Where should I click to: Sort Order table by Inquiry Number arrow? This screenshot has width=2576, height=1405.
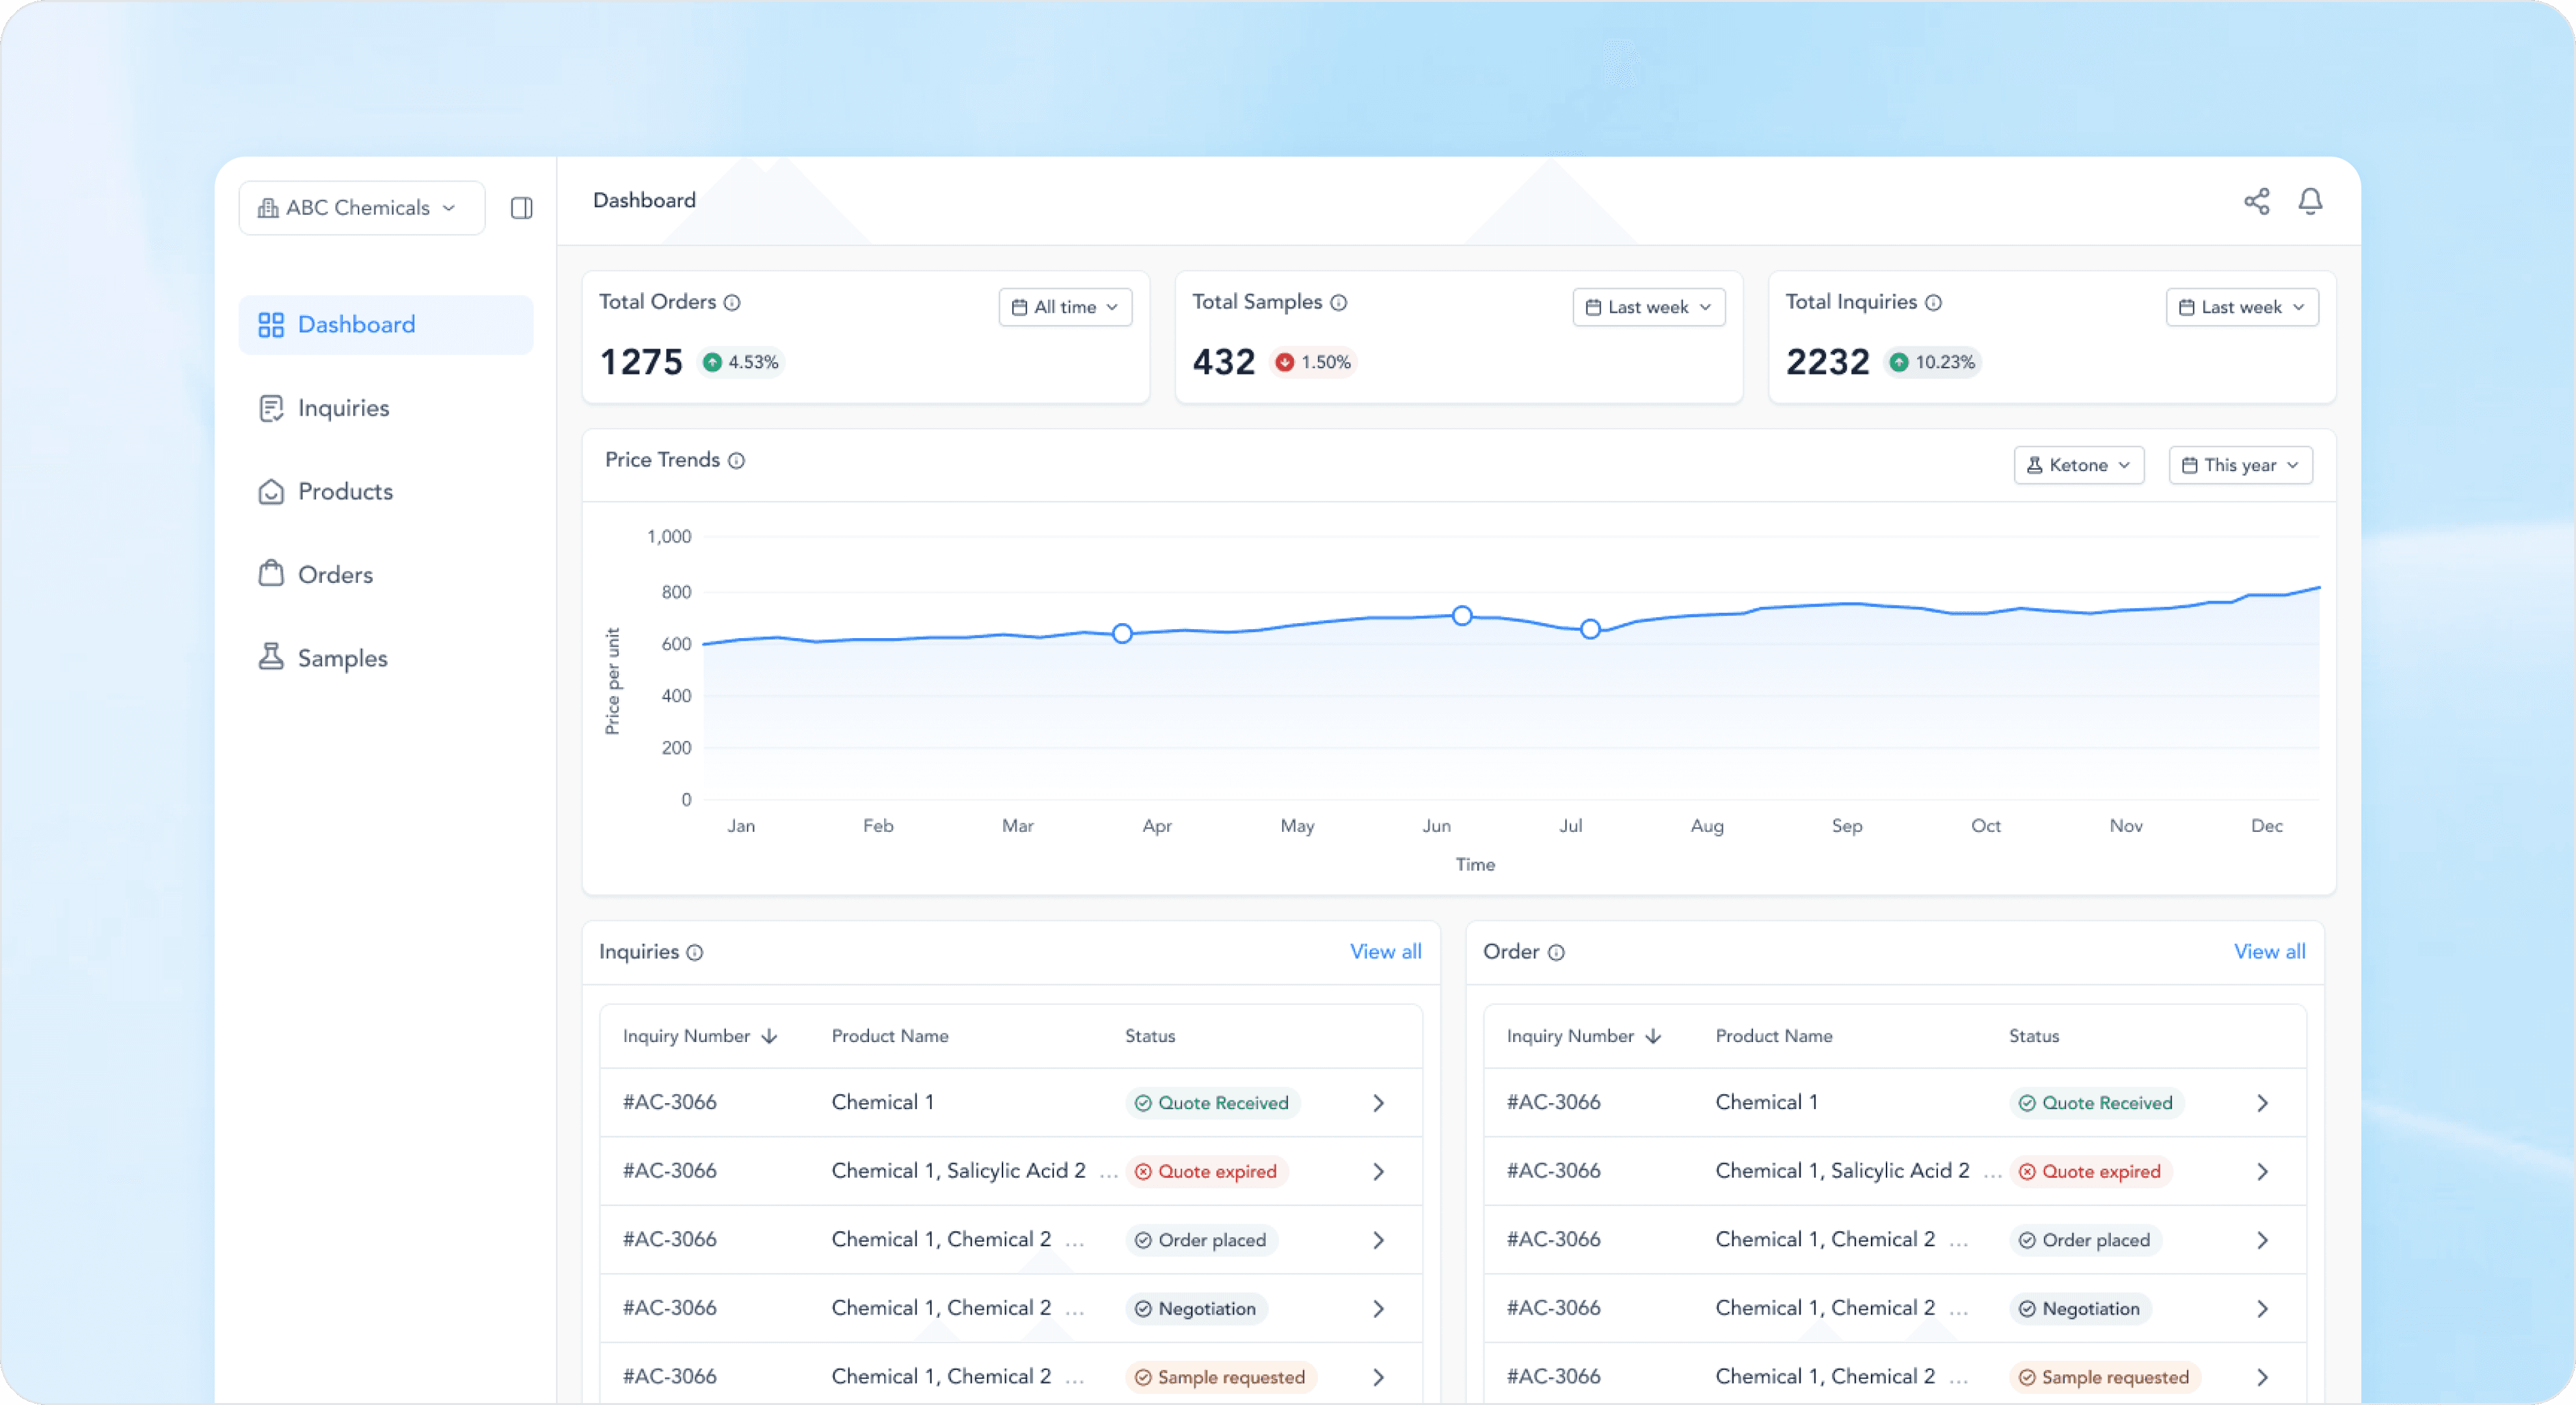tap(1653, 1037)
